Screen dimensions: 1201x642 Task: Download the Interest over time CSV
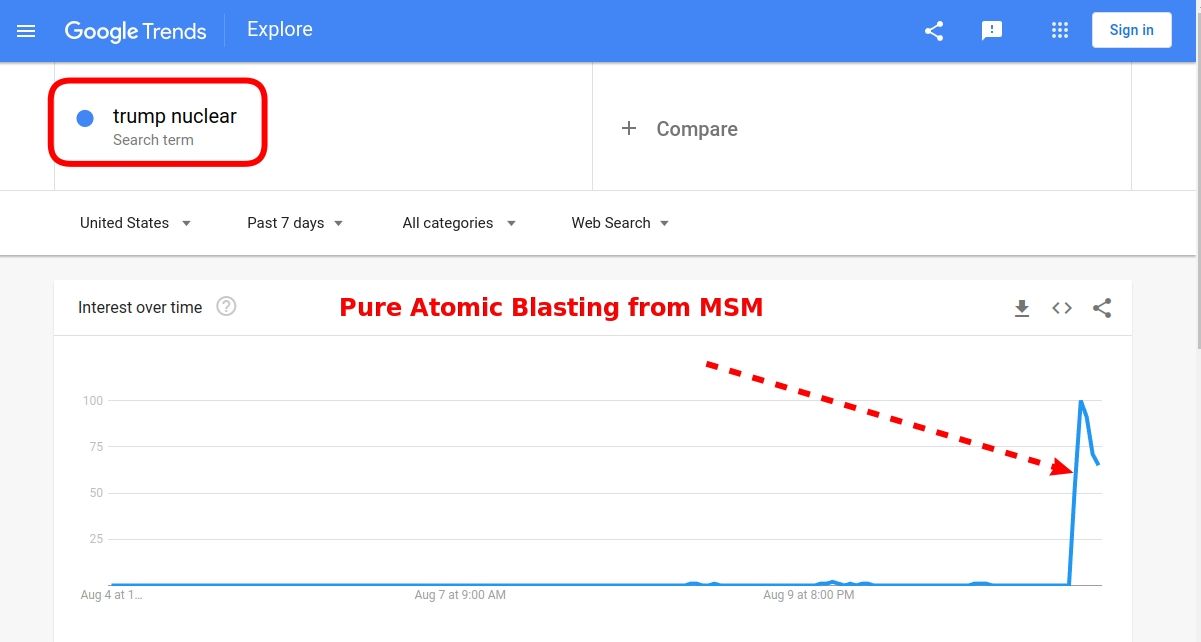point(1022,308)
